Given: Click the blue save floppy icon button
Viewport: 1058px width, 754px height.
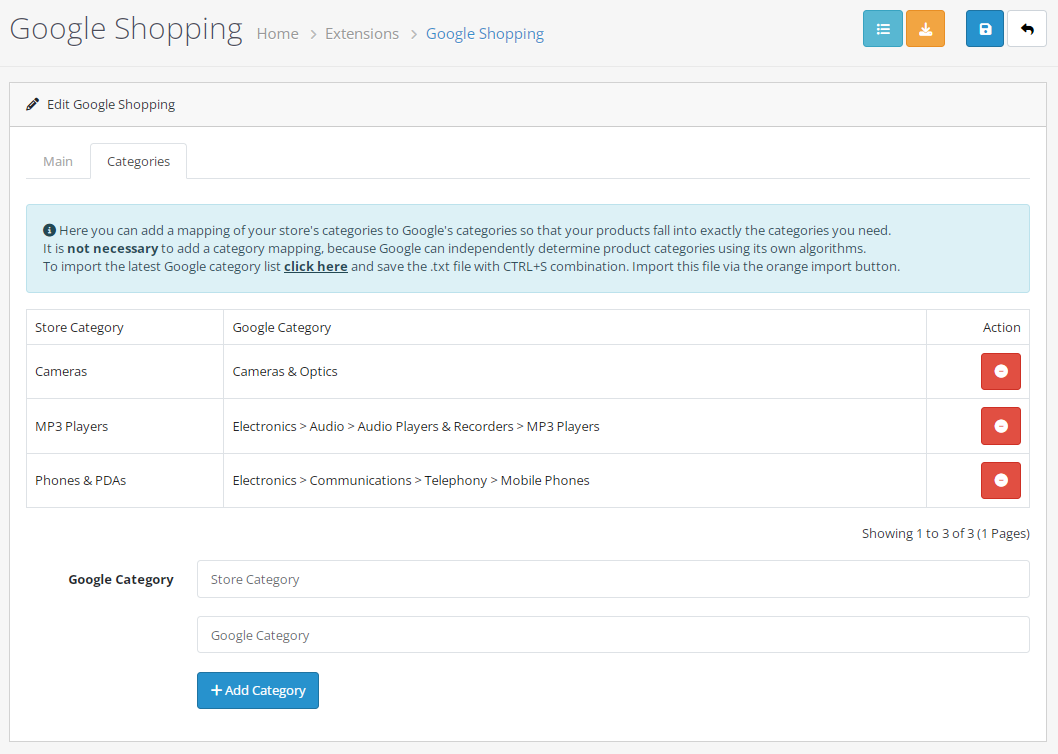Looking at the screenshot, I should [x=985, y=29].
